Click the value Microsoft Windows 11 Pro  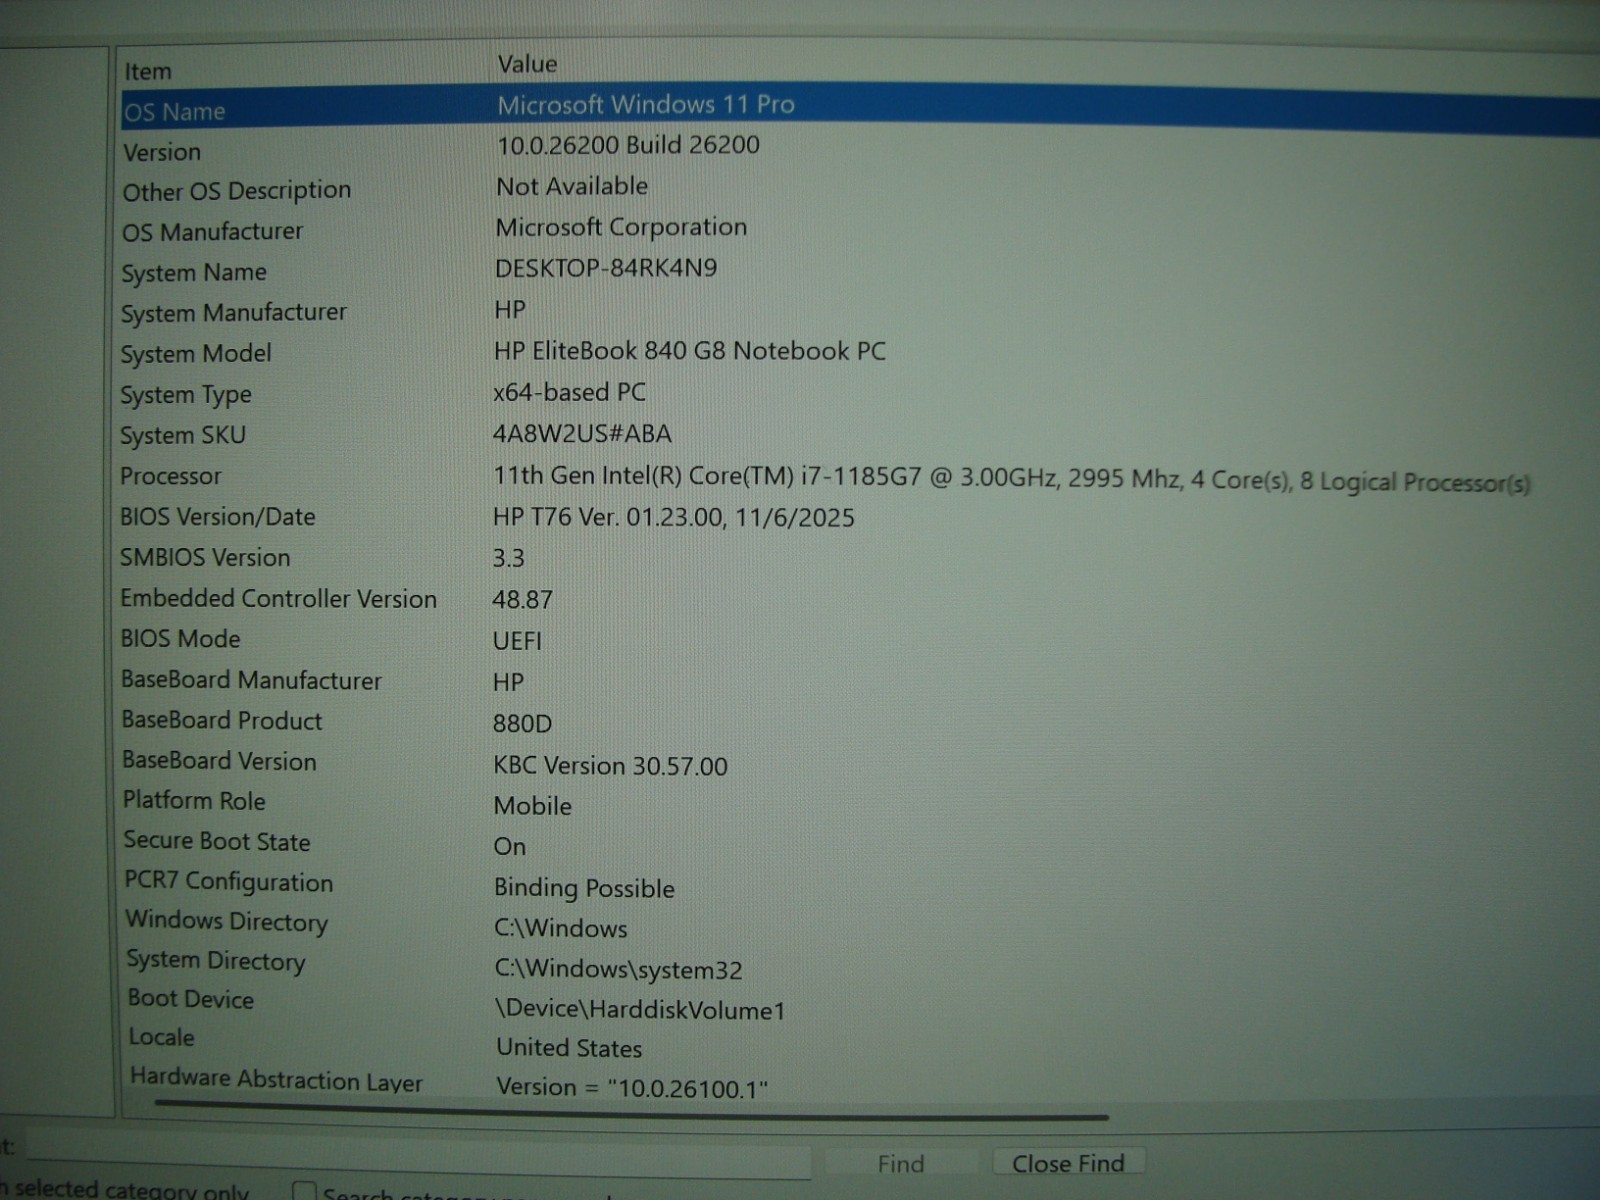tap(646, 105)
